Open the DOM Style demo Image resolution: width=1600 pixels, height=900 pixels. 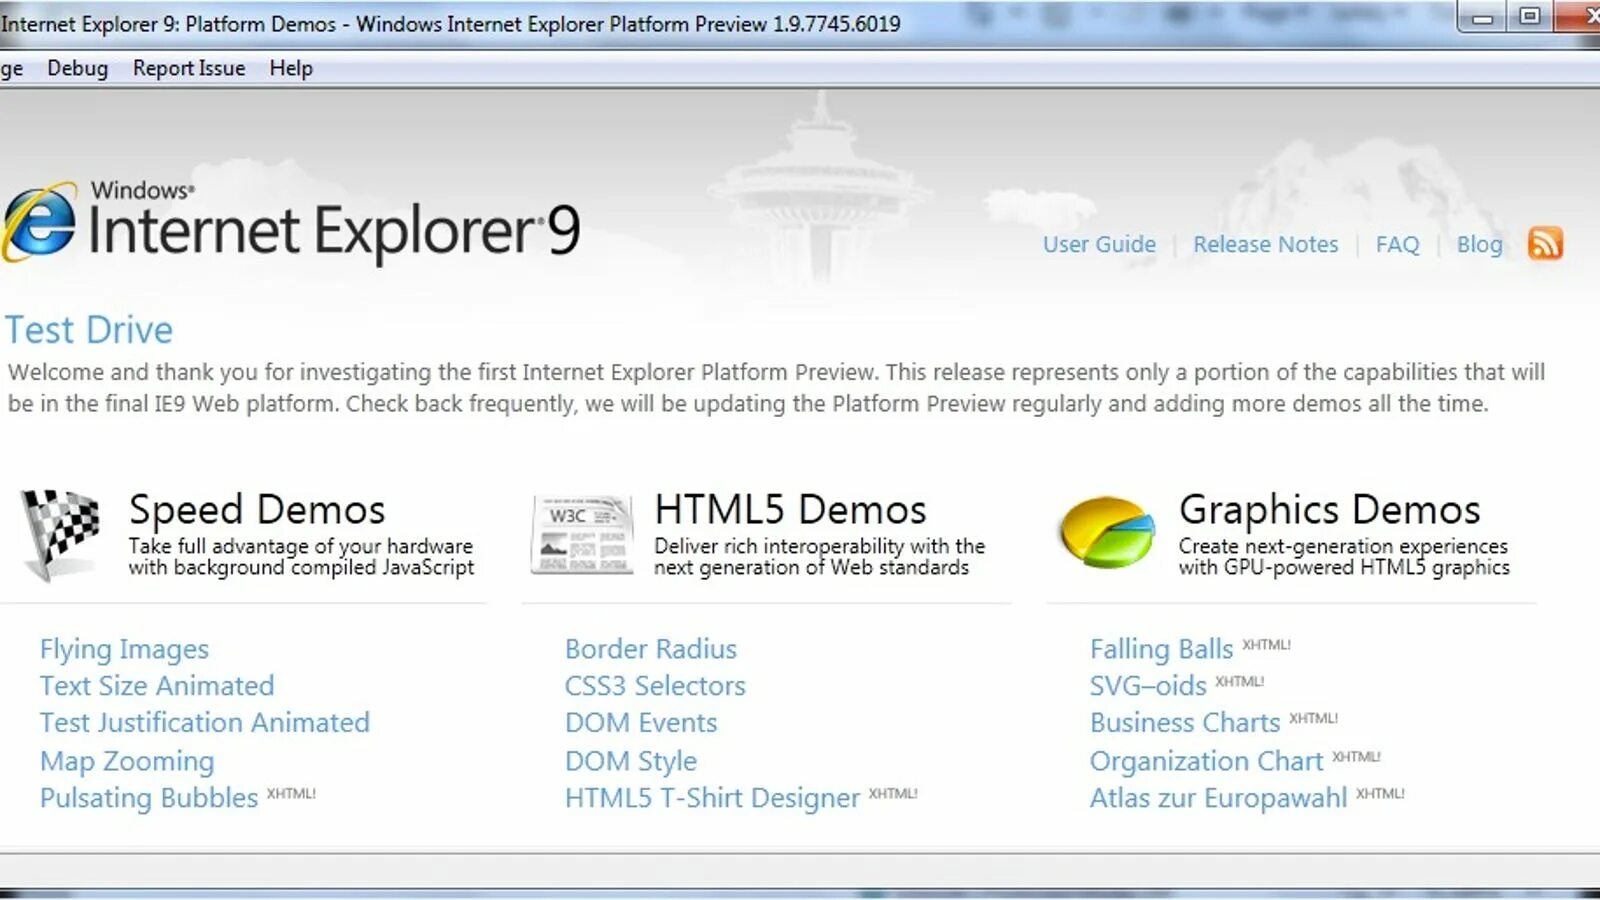(631, 761)
